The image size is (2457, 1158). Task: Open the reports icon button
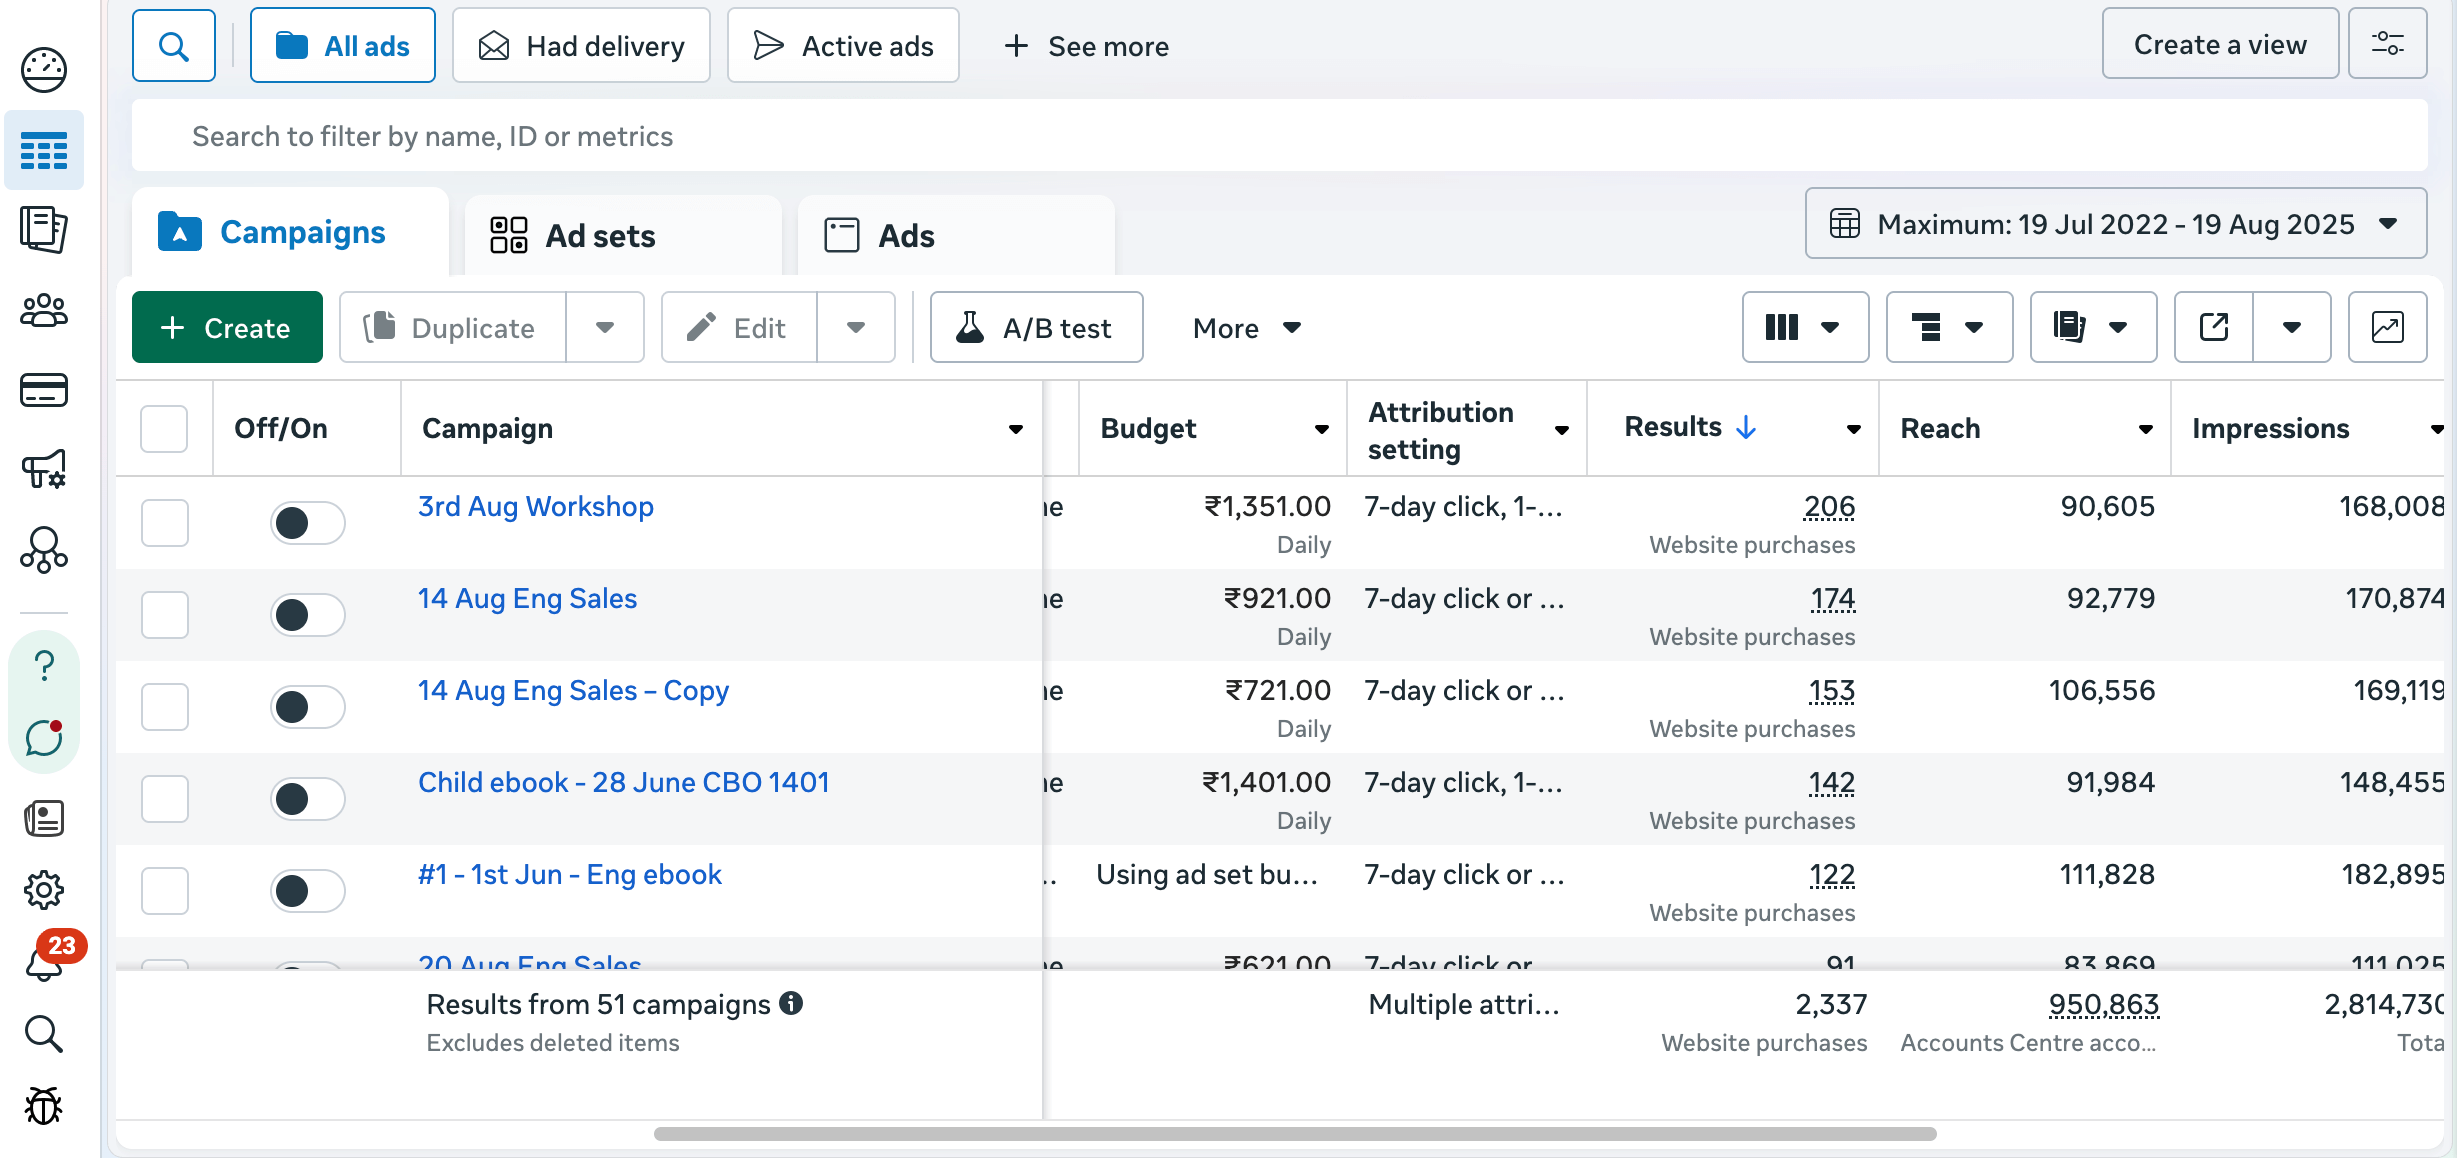[2093, 327]
